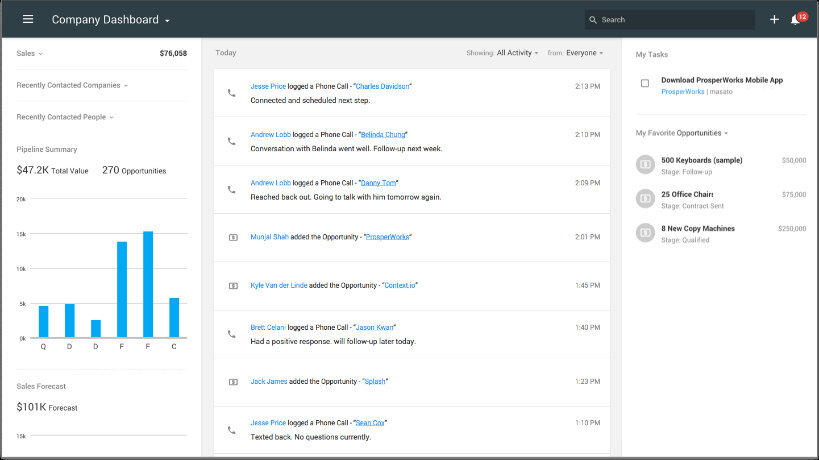The height and width of the screenshot is (460, 819).
Task: Open the Everyone filter dropdown
Action: [584, 52]
